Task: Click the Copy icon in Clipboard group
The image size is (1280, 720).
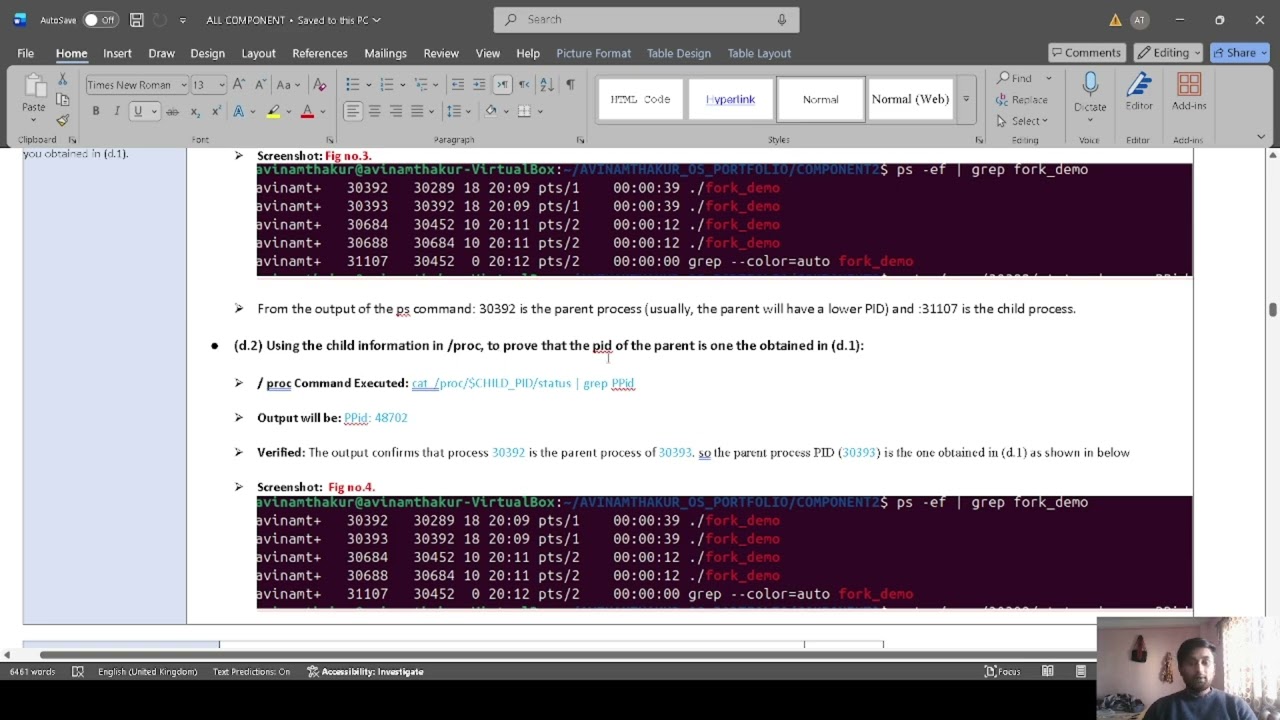Action: point(62,100)
